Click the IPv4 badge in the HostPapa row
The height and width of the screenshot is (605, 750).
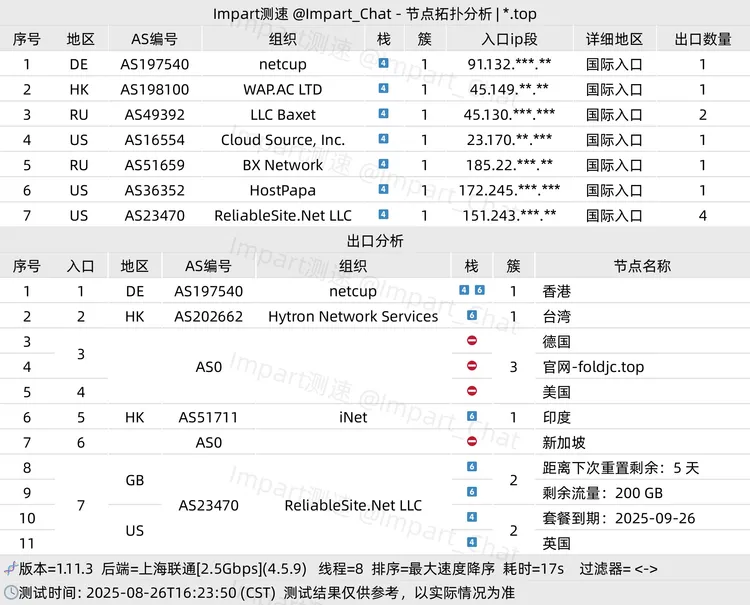pos(384,189)
